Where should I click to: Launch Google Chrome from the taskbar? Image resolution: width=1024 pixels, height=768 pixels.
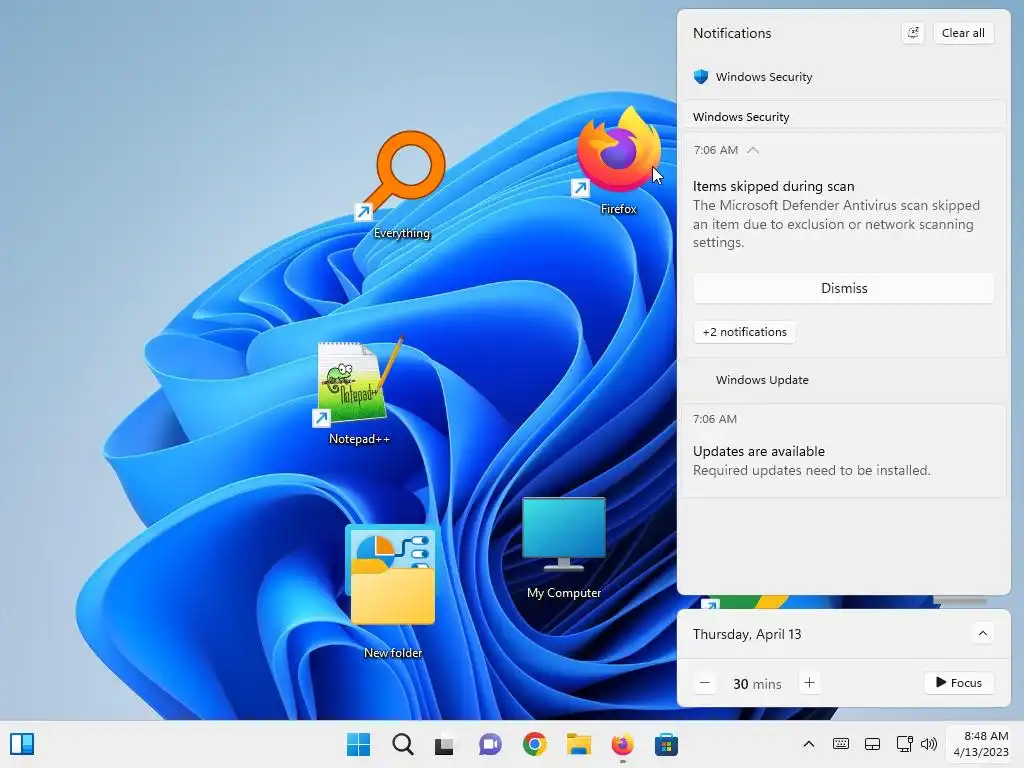point(534,744)
